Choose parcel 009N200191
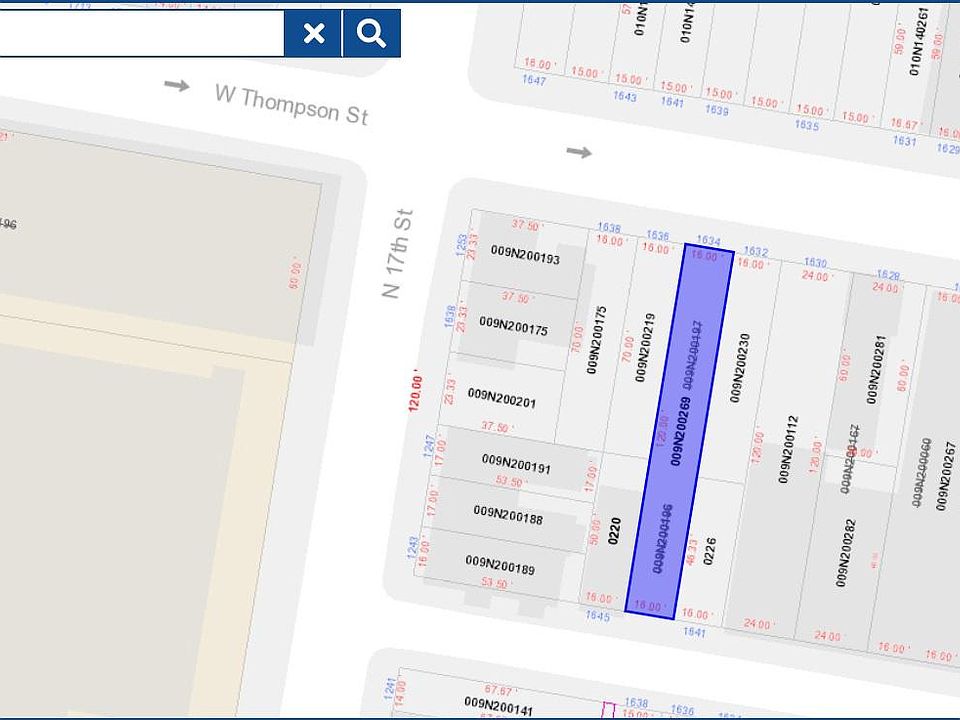The image size is (960, 720). pos(516,464)
